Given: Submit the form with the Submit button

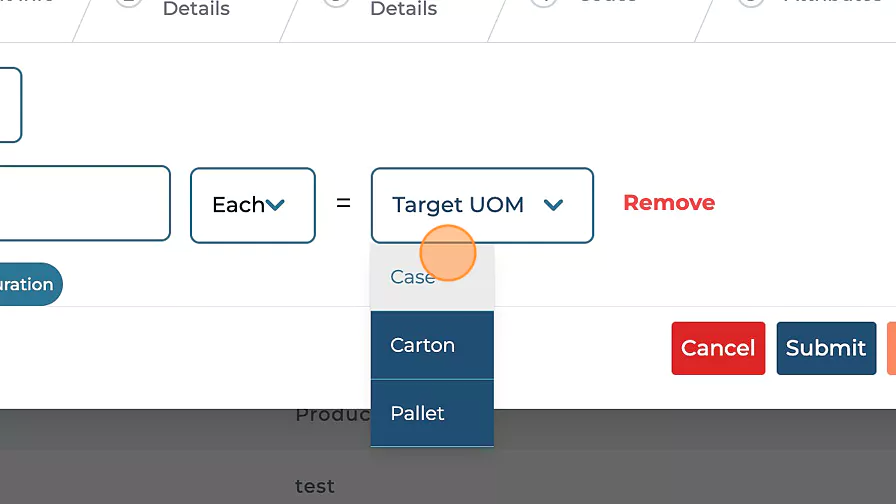Looking at the screenshot, I should 825,348.
